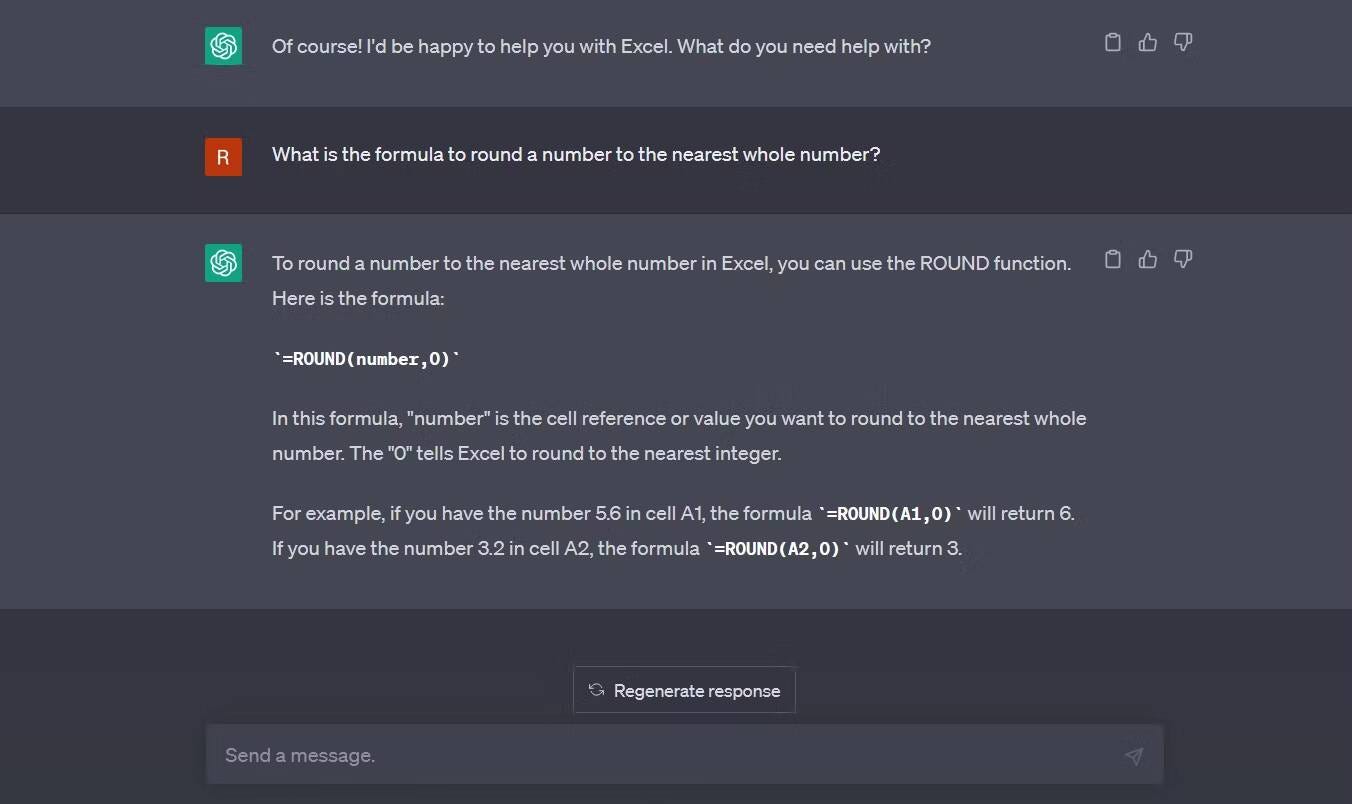Copy the ROUND function answer to clipboard
1352x804 pixels.
click(x=1112, y=259)
